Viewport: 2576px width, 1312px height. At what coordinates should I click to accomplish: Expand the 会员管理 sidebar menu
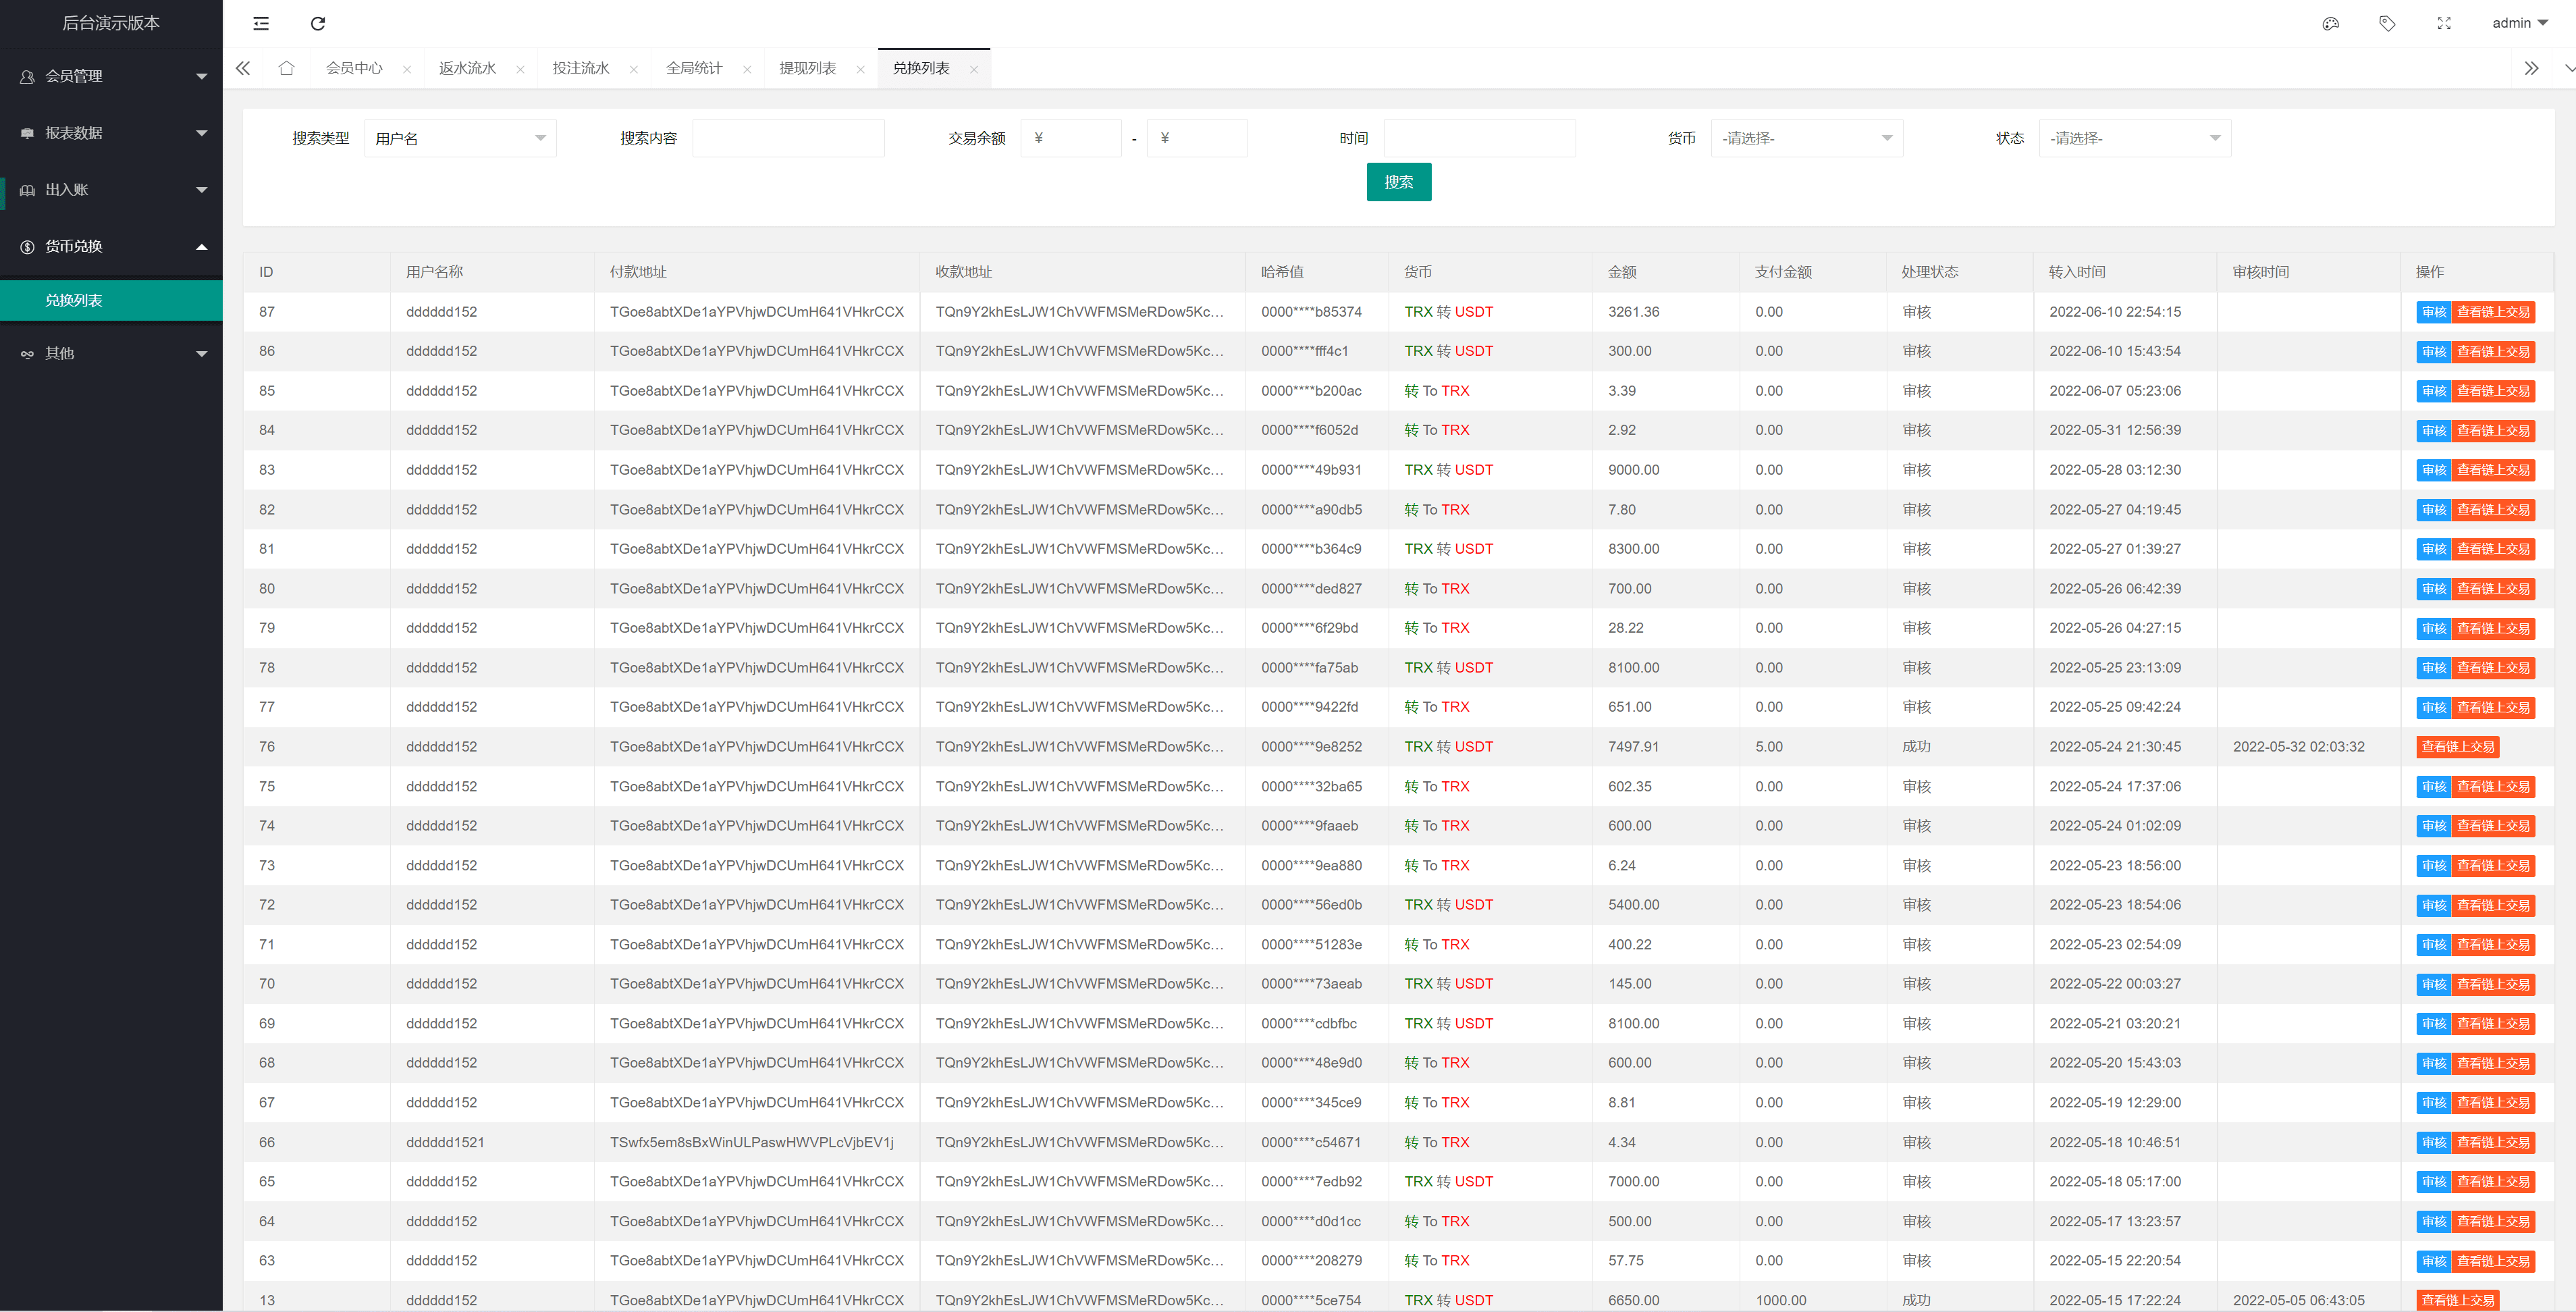[x=111, y=76]
